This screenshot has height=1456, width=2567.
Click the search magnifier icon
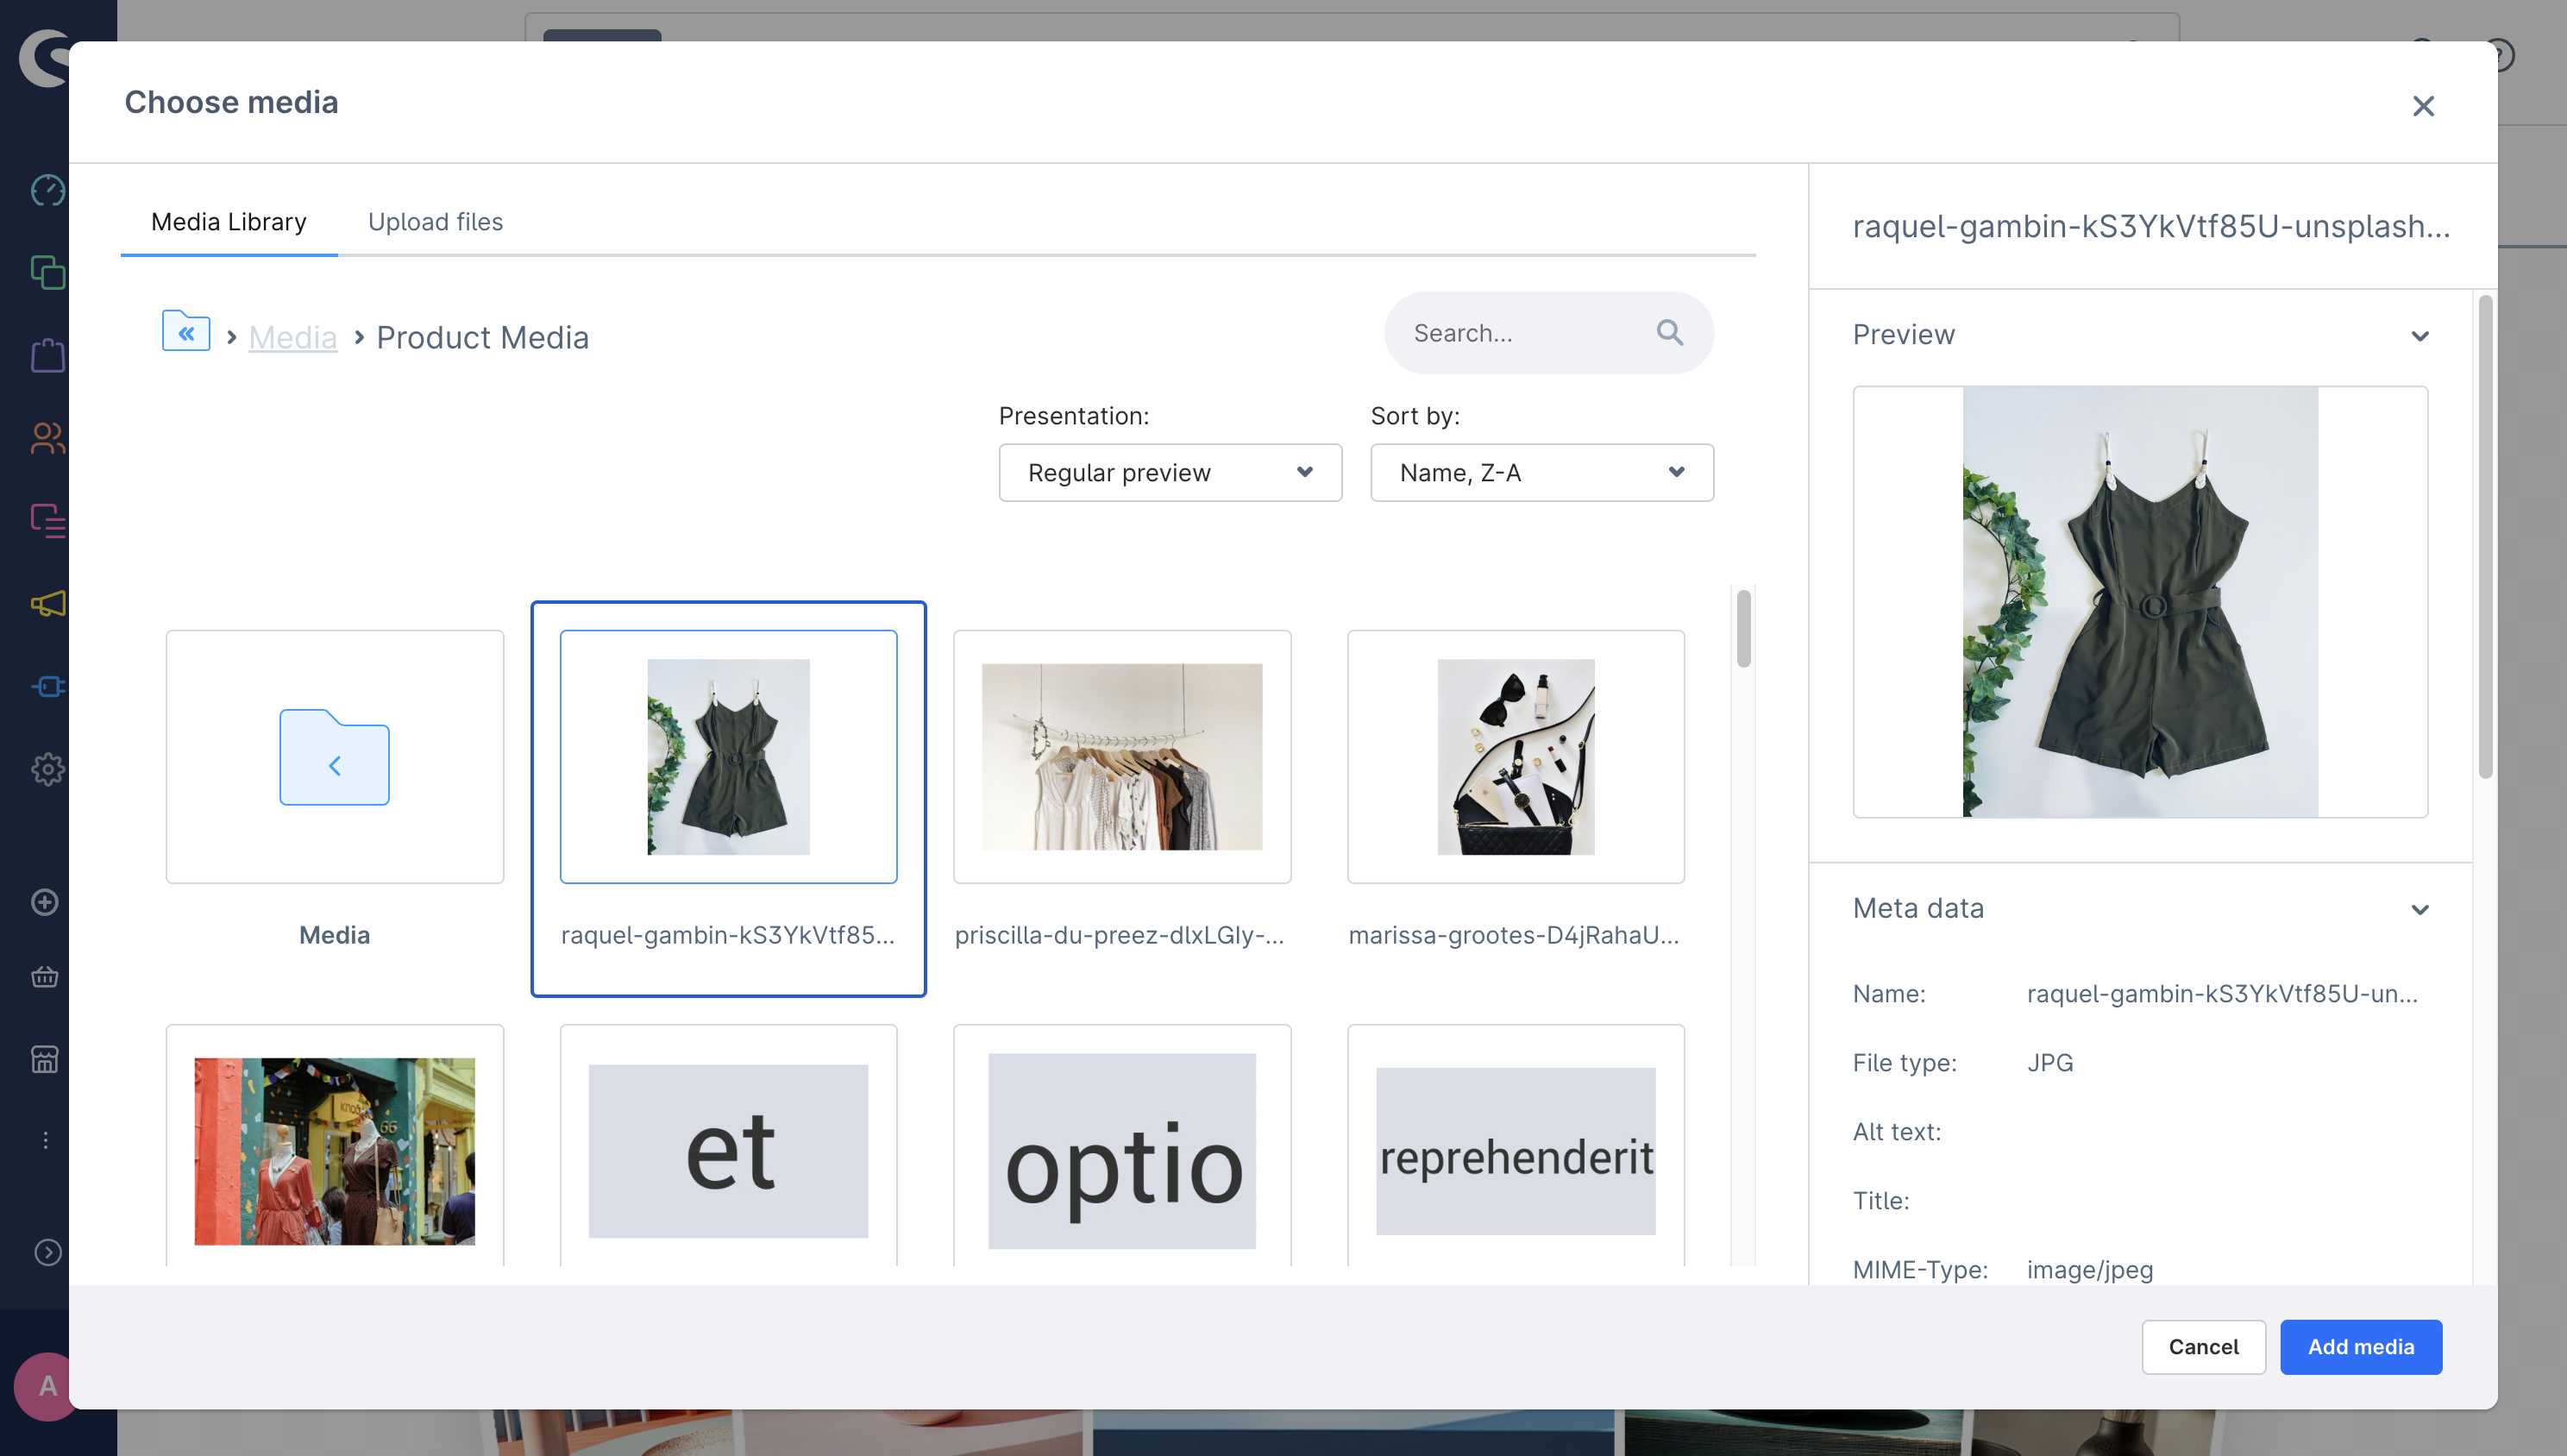[1669, 333]
